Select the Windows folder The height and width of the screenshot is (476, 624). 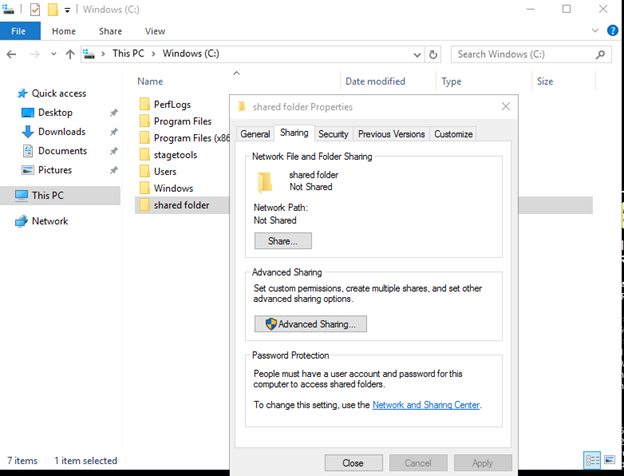tap(173, 188)
